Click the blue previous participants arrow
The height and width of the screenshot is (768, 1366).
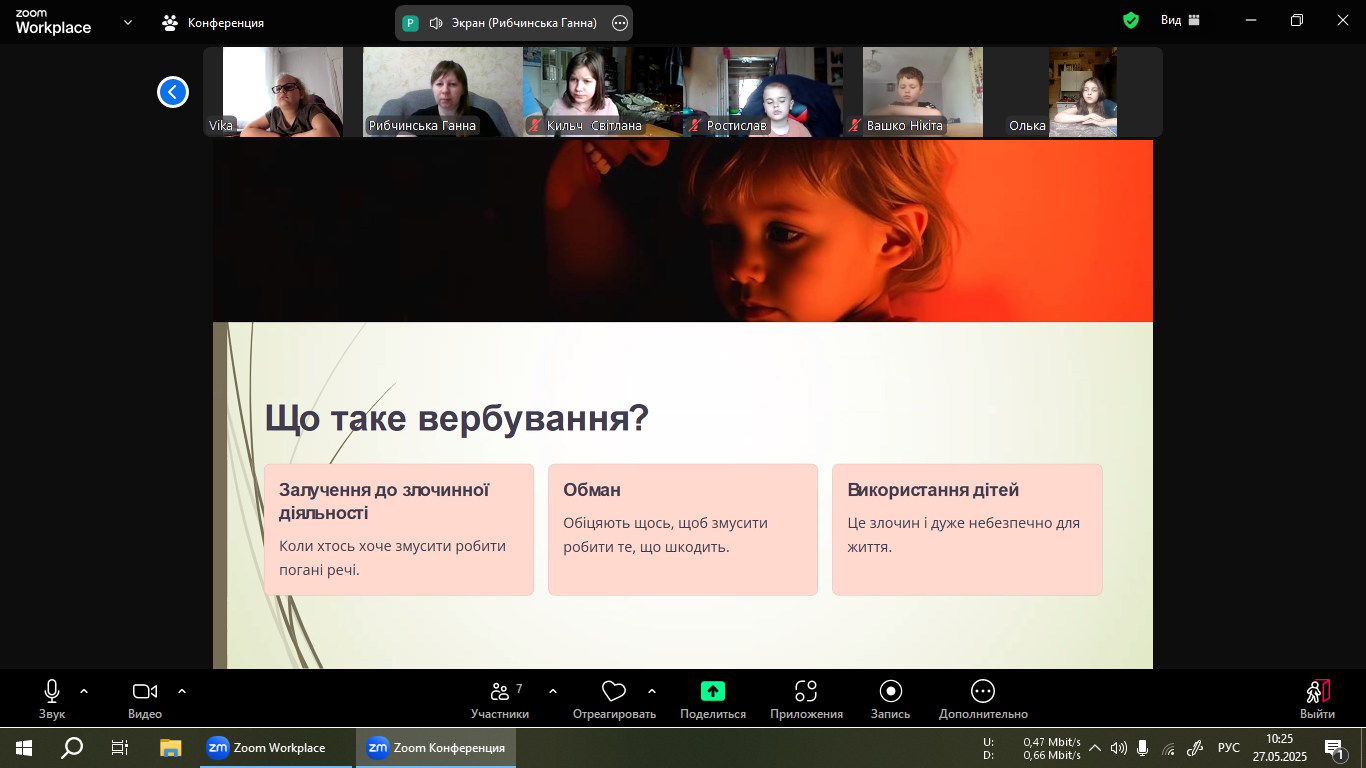pos(172,92)
